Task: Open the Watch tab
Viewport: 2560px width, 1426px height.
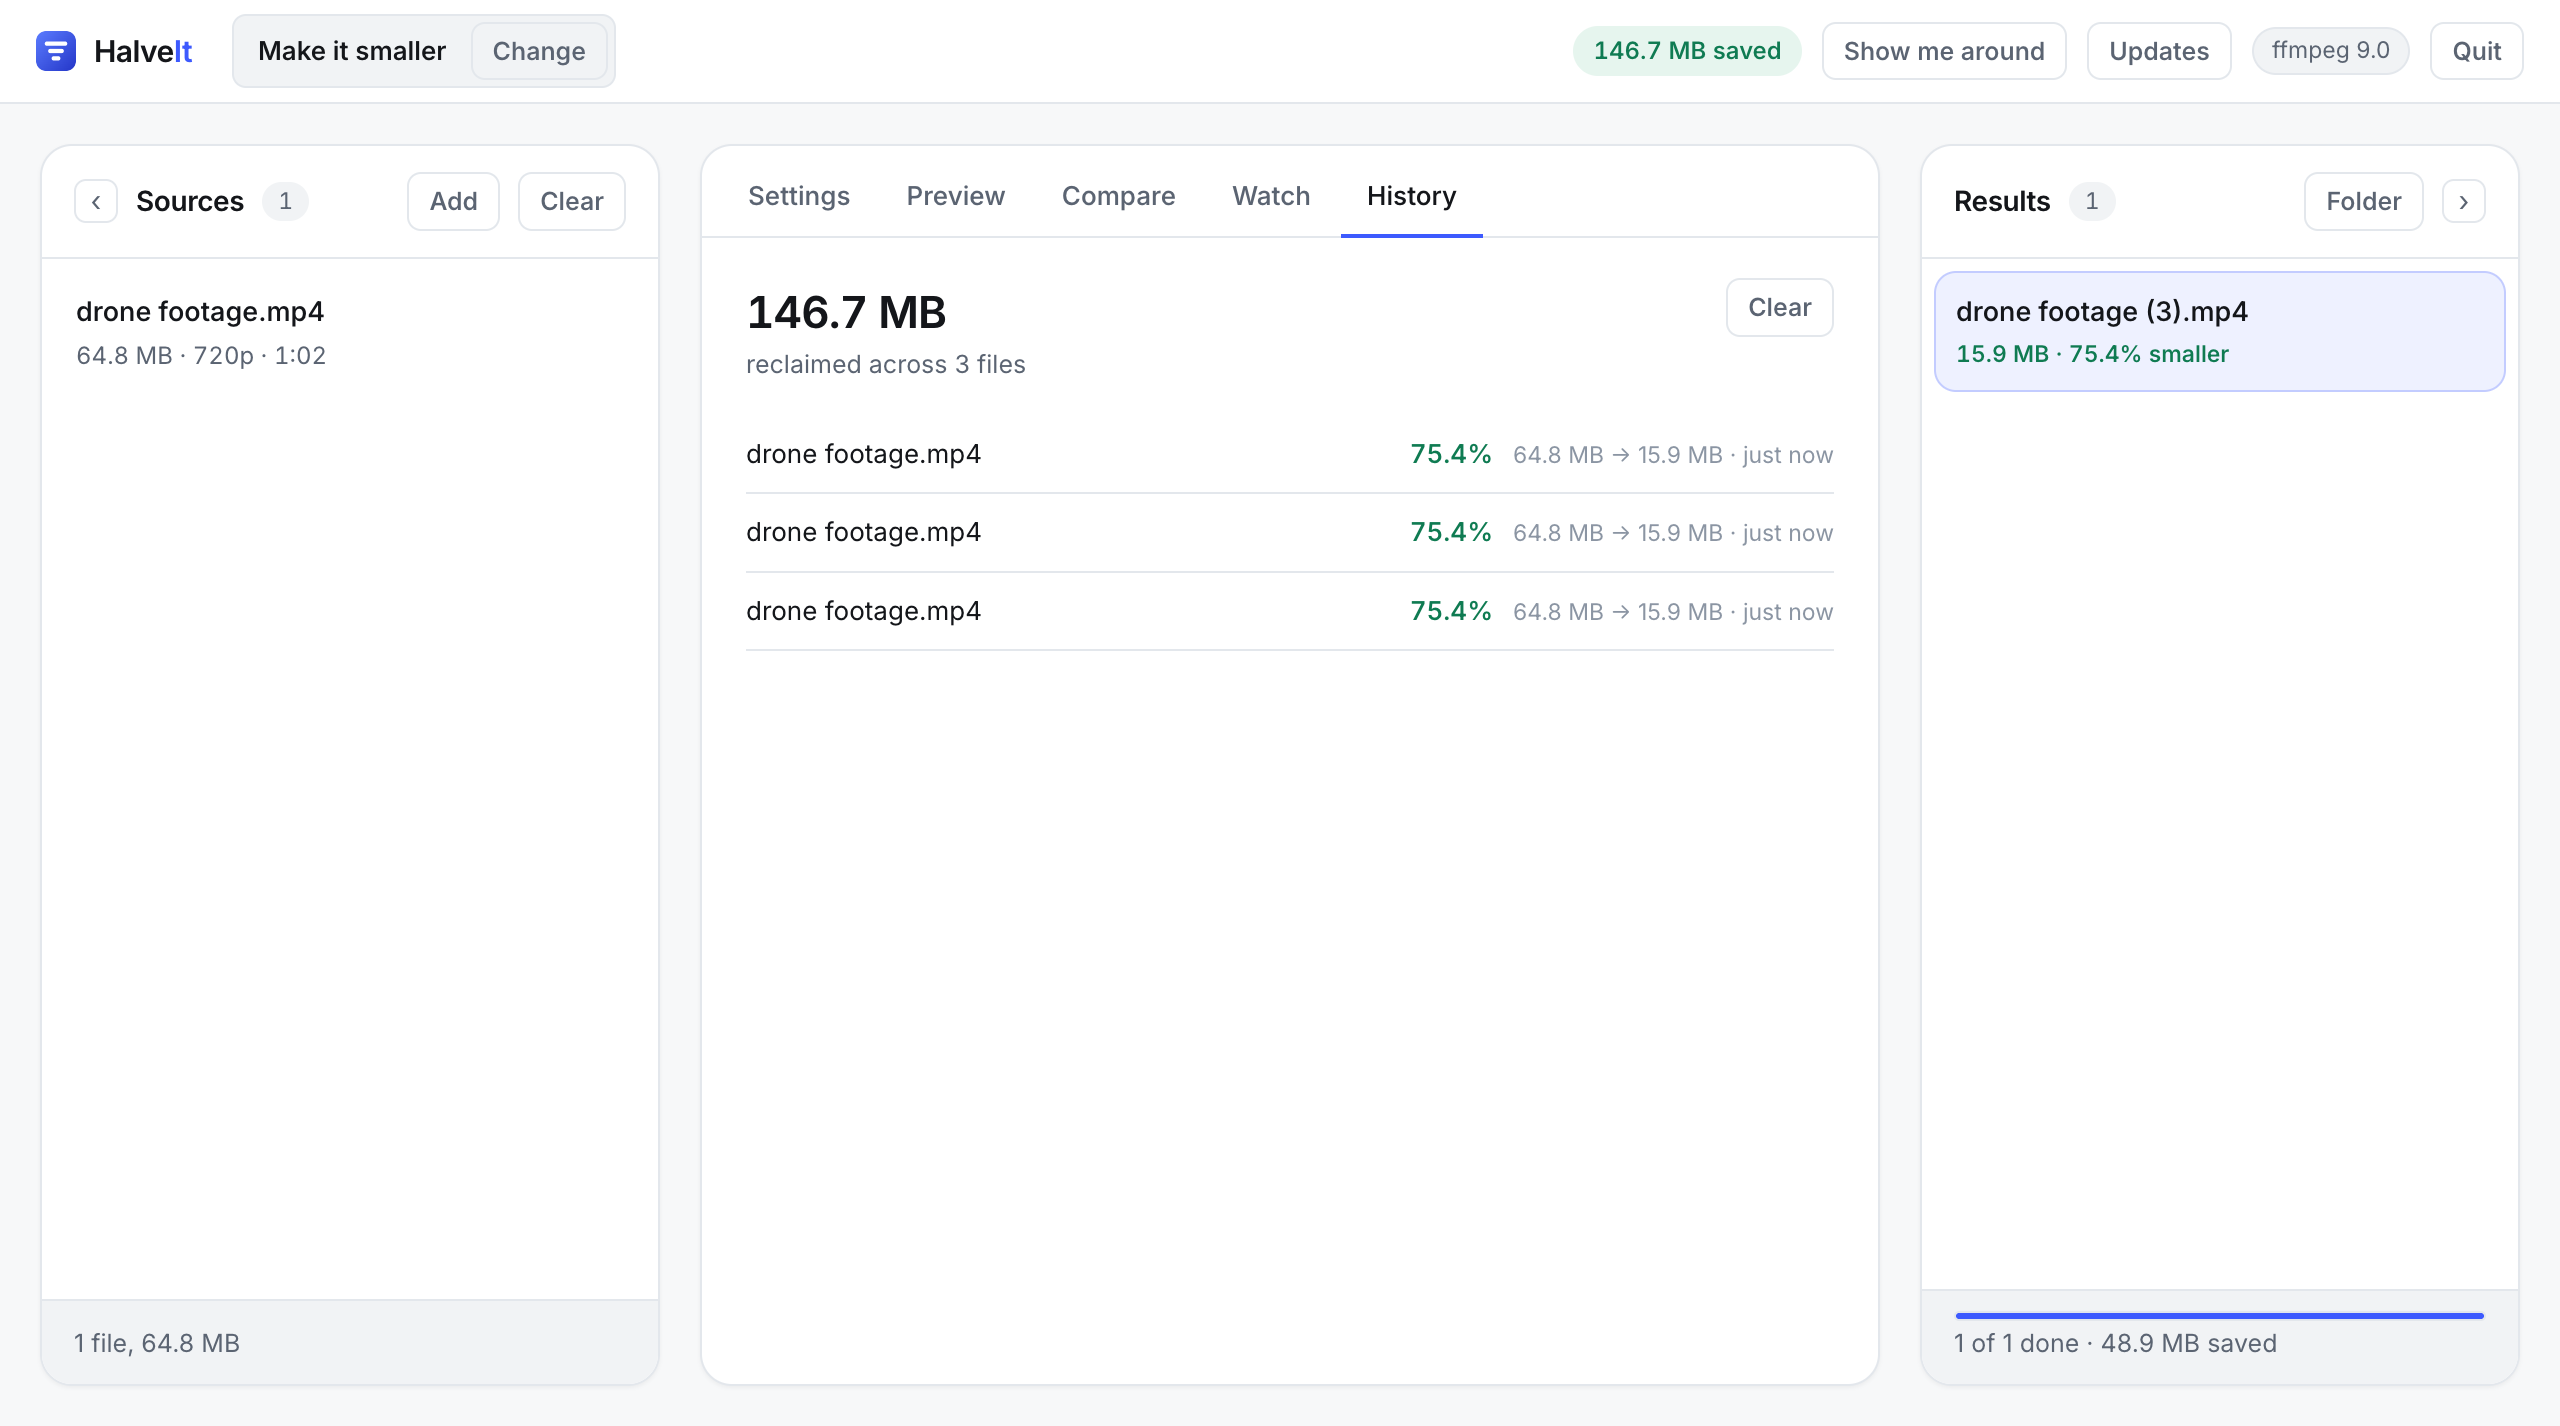Action: click(1271, 196)
